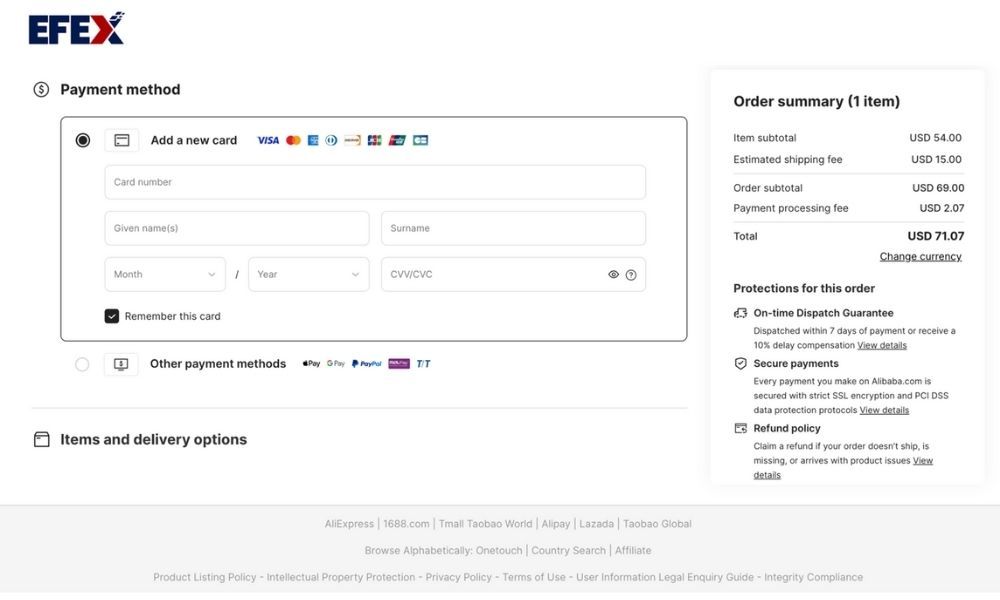Viewport: 1000px width, 600px height.
Task: Click the Visa logo
Action: point(268,140)
